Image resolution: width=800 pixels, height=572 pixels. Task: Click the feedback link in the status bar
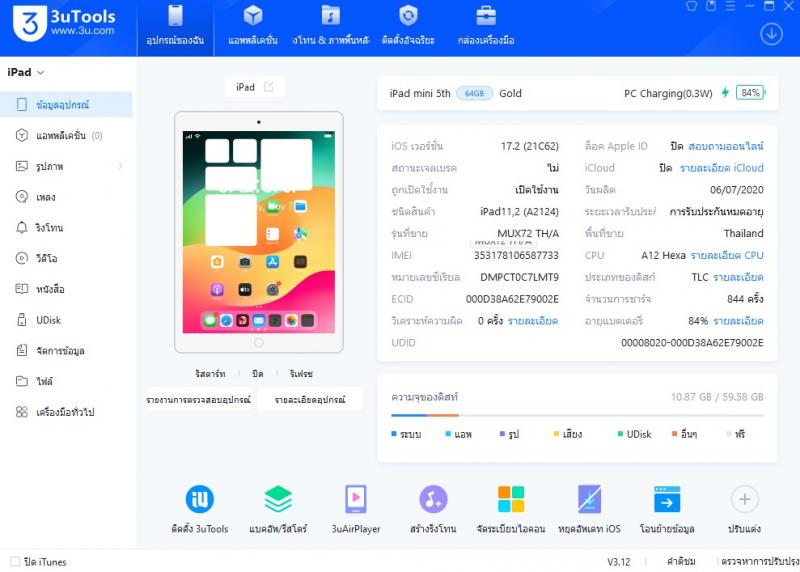681,561
